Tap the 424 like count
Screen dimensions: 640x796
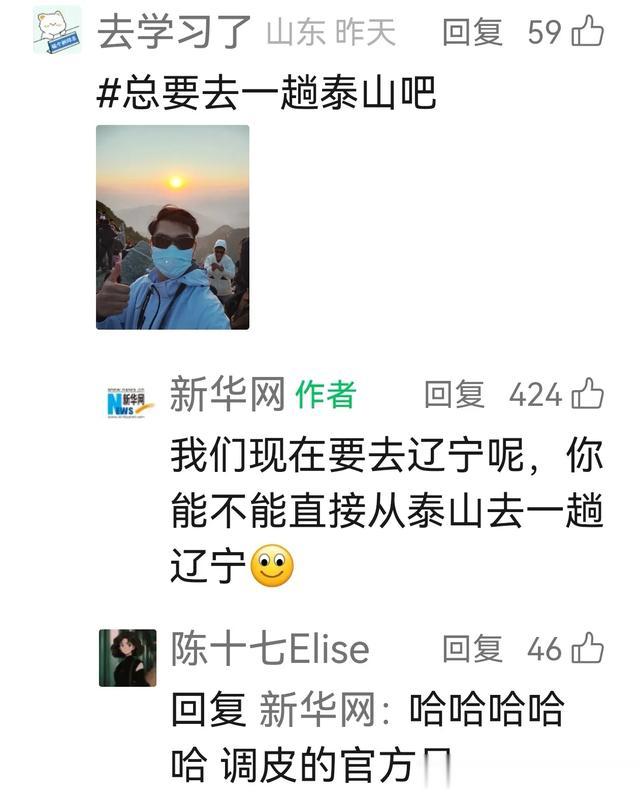click(x=536, y=395)
